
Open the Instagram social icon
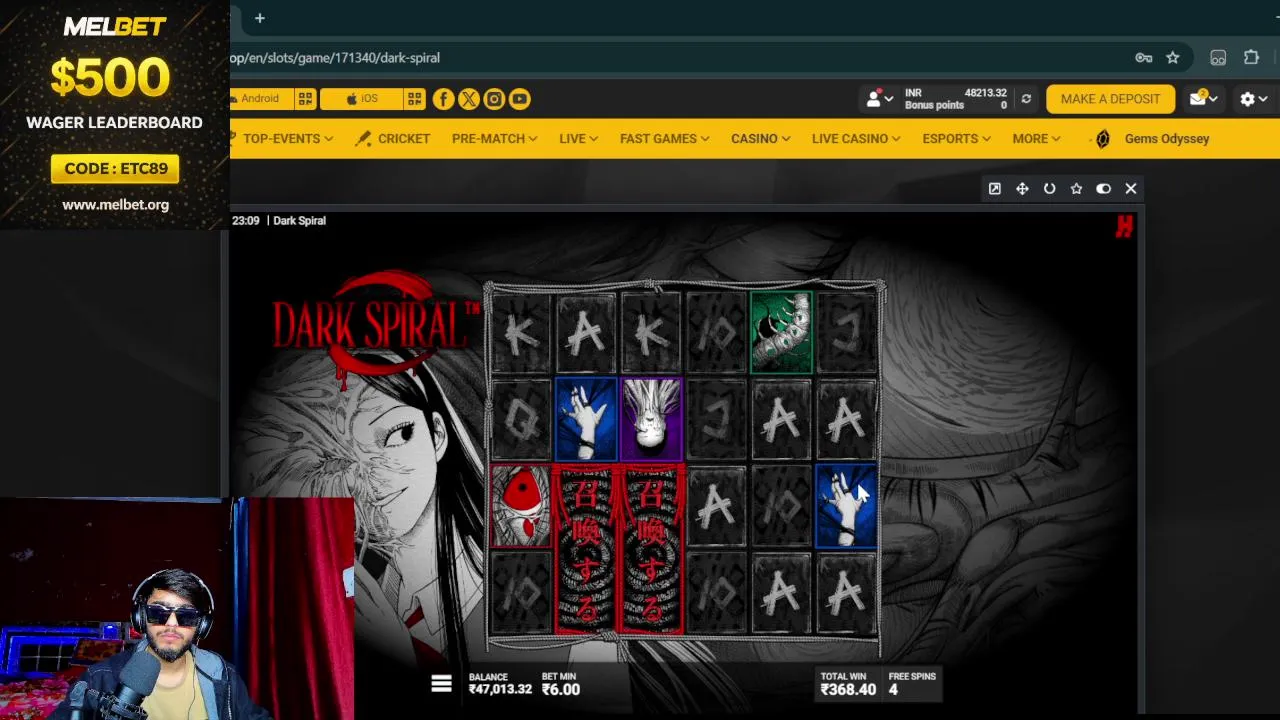pos(494,99)
